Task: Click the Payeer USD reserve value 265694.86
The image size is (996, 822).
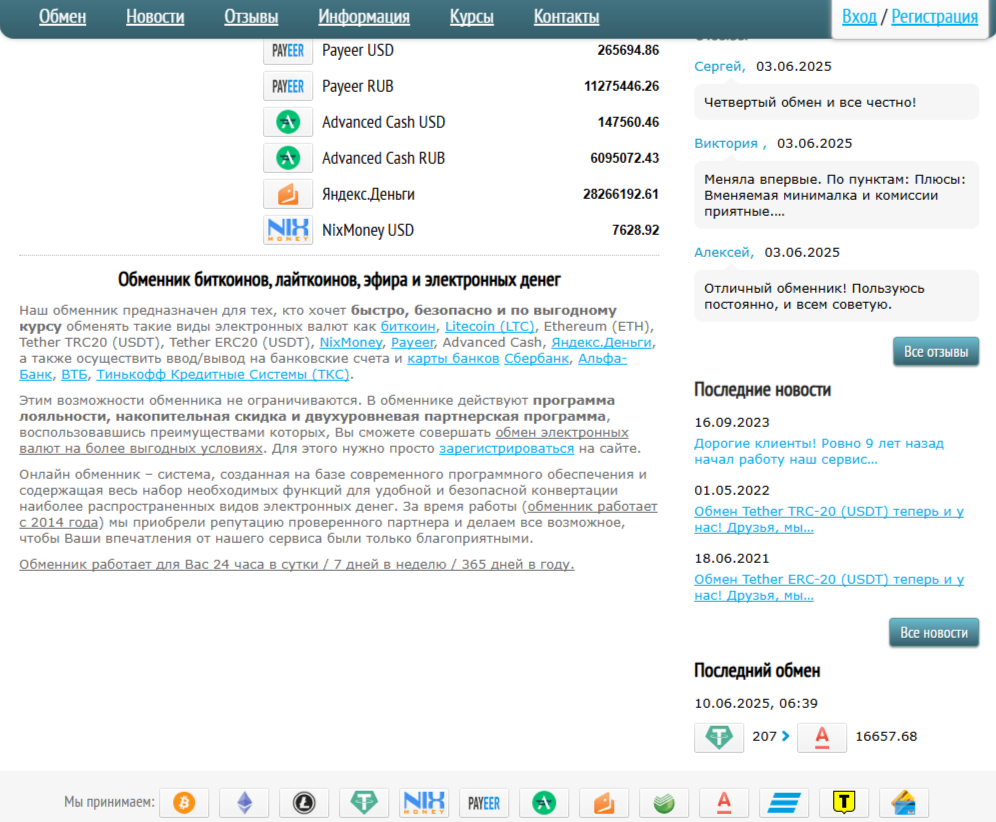Action: click(628, 51)
